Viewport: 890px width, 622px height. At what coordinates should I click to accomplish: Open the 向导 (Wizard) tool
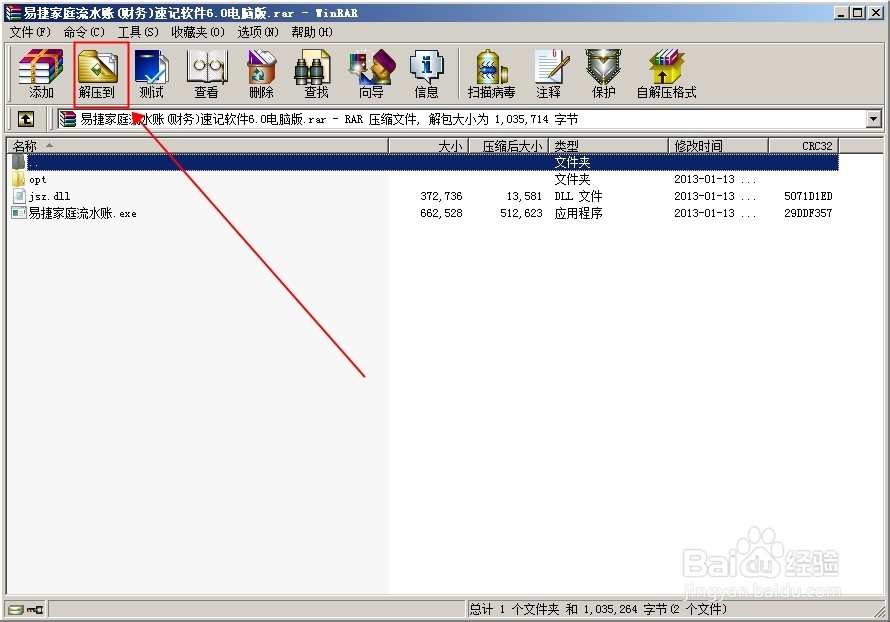pos(371,74)
